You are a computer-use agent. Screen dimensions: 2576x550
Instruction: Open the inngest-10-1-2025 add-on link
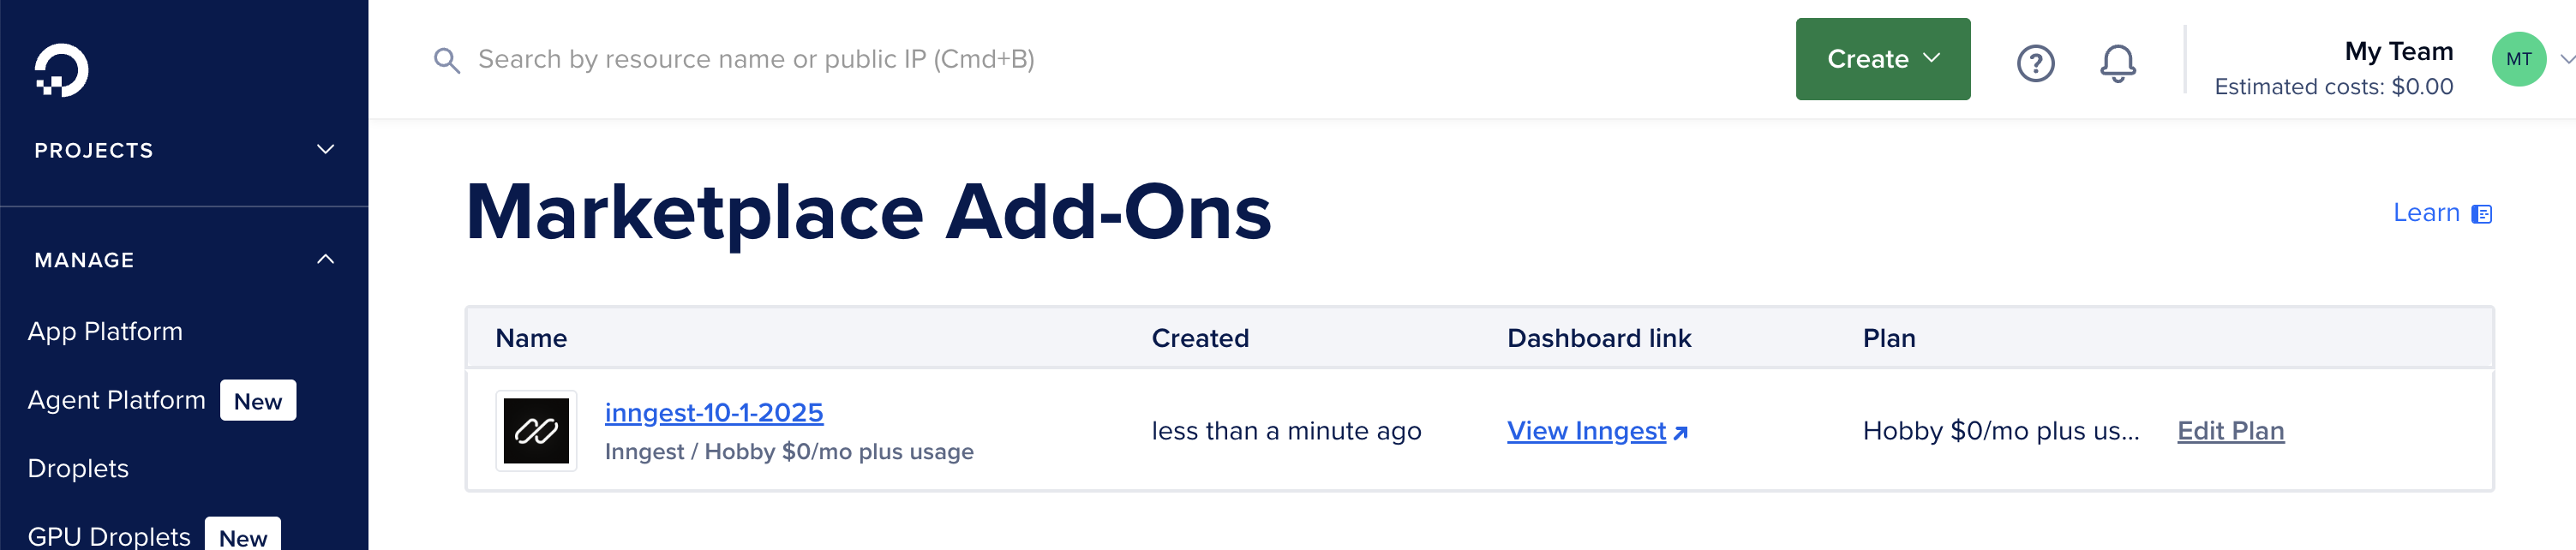tap(713, 413)
